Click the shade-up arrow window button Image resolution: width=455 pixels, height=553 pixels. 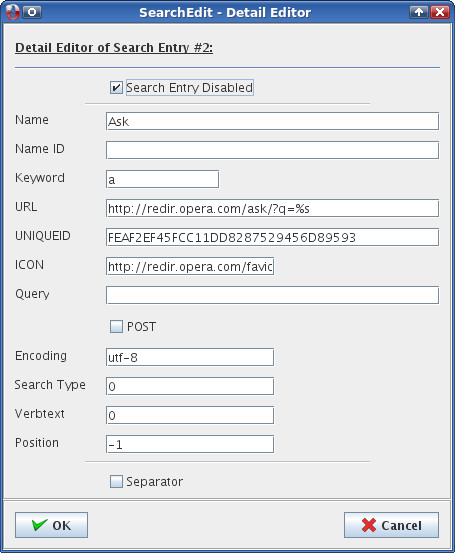[x=419, y=12]
